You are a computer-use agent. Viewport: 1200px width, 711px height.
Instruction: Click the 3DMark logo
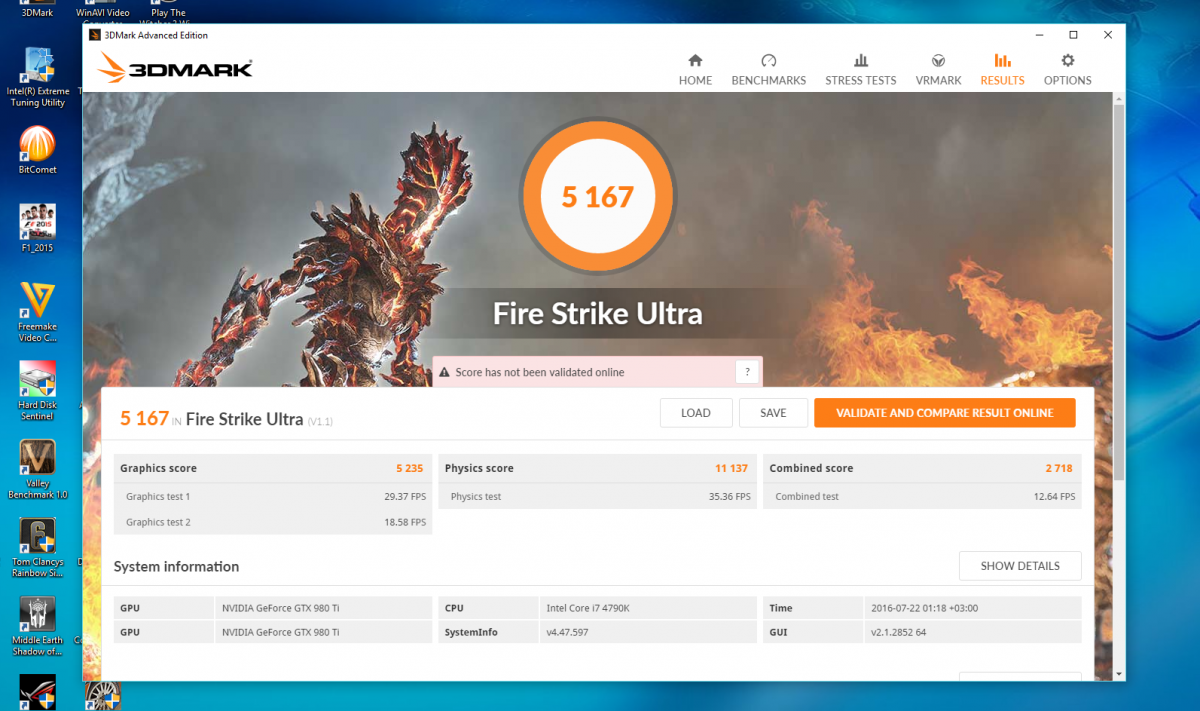pos(175,68)
